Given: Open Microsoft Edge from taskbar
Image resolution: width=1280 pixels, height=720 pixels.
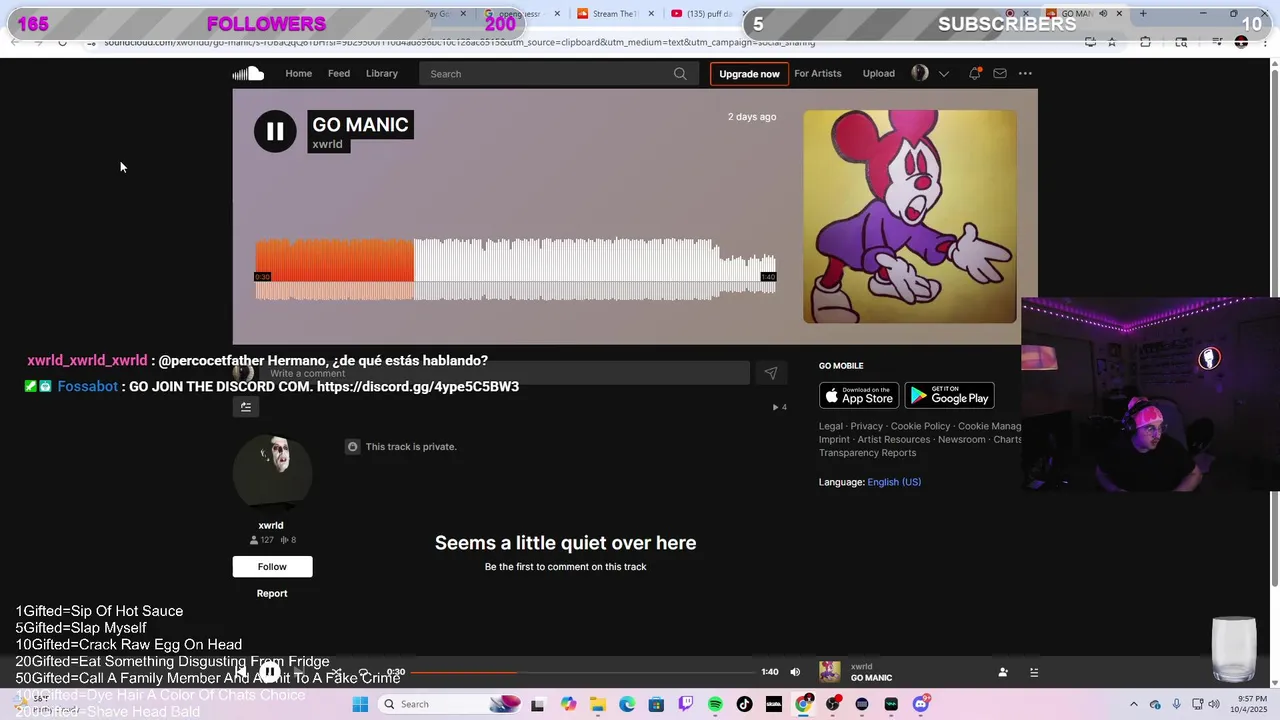Looking at the screenshot, I should (x=627, y=704).
